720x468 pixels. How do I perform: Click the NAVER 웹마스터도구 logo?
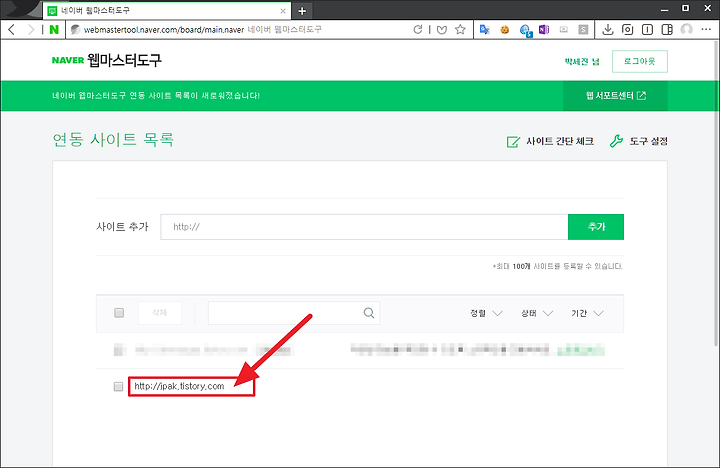point(107,60)
